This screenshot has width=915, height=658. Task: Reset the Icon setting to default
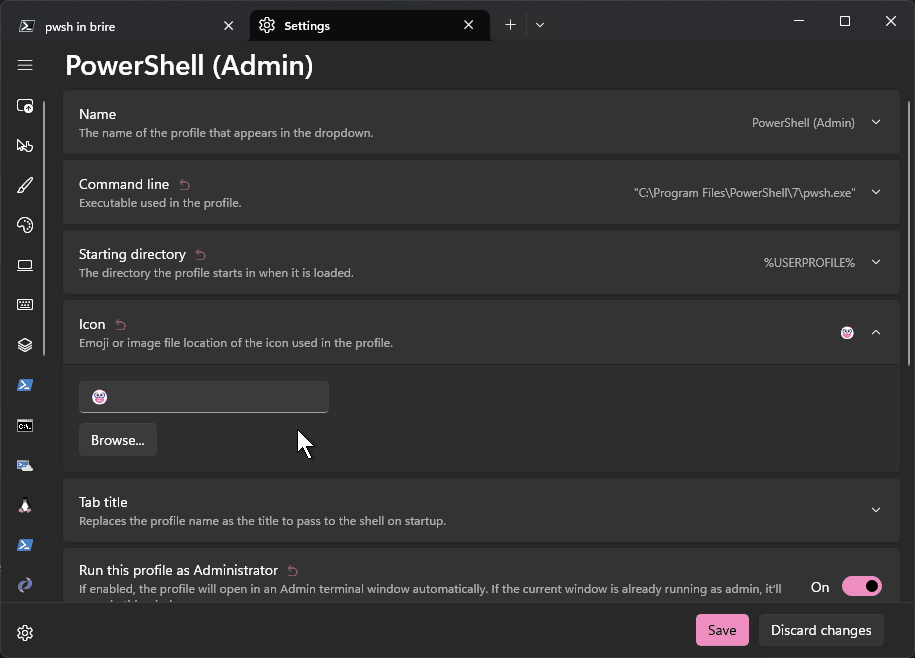click(x=121, y=325)
